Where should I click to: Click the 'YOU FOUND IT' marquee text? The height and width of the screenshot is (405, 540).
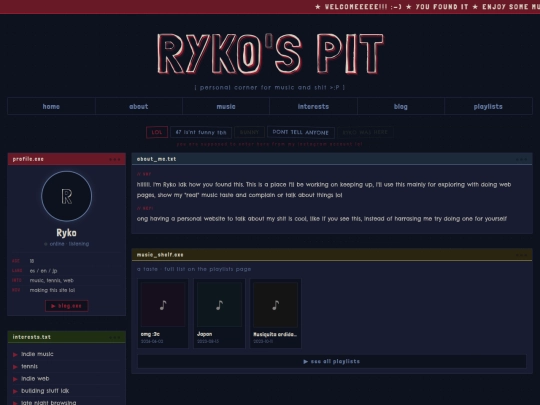[x=442, y=7]
